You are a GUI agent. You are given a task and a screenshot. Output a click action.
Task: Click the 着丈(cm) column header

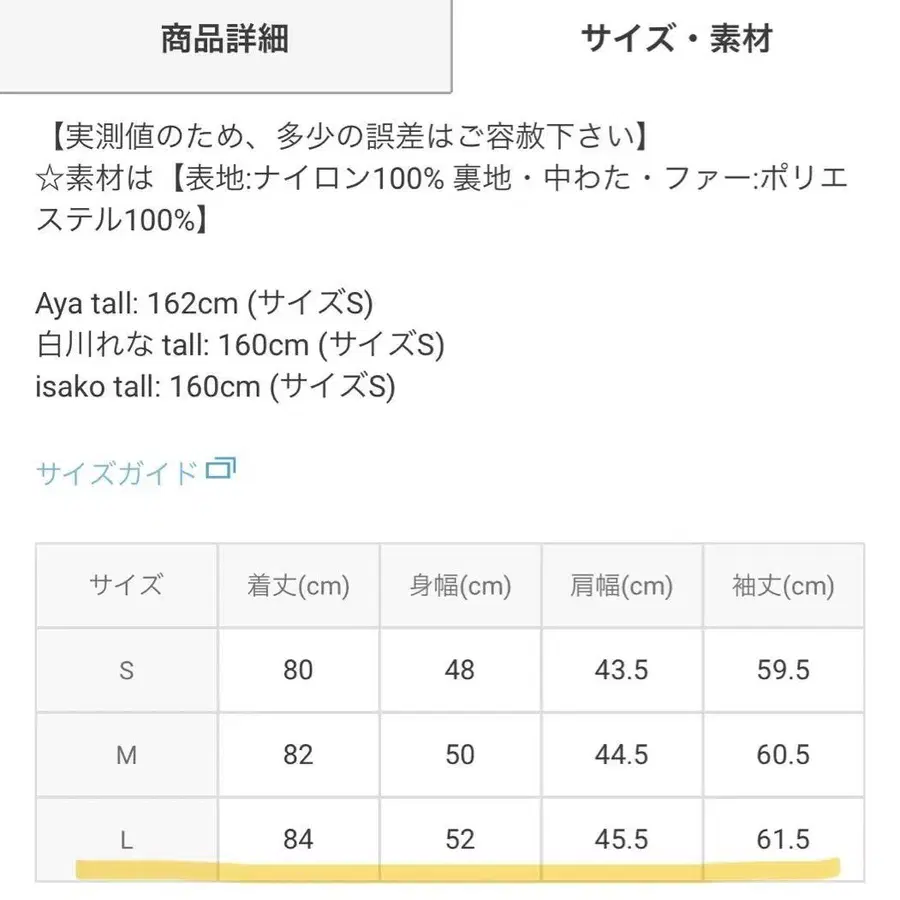(298, 585)
